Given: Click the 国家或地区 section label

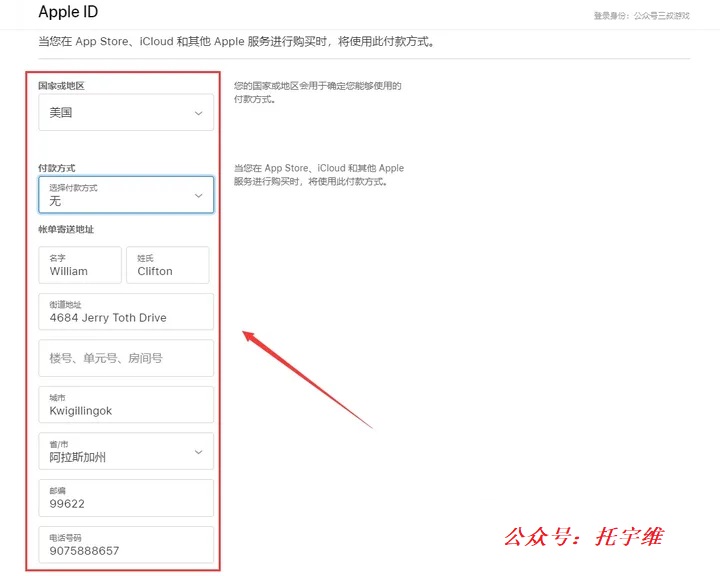Looking at the screenshot, I should pyautogui.click(x=62, y=86).
